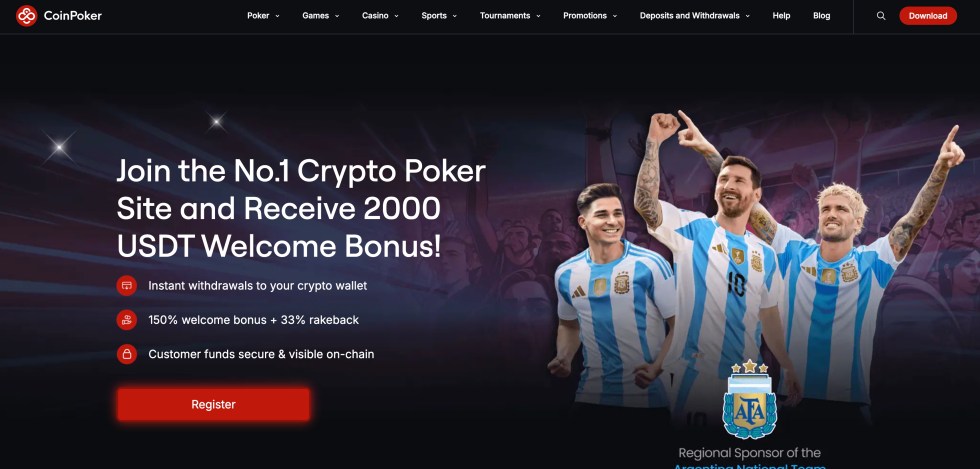Open the Casino dropdown arrow
Viewport: 980px width, 469px height.
[x=396, y=16]
